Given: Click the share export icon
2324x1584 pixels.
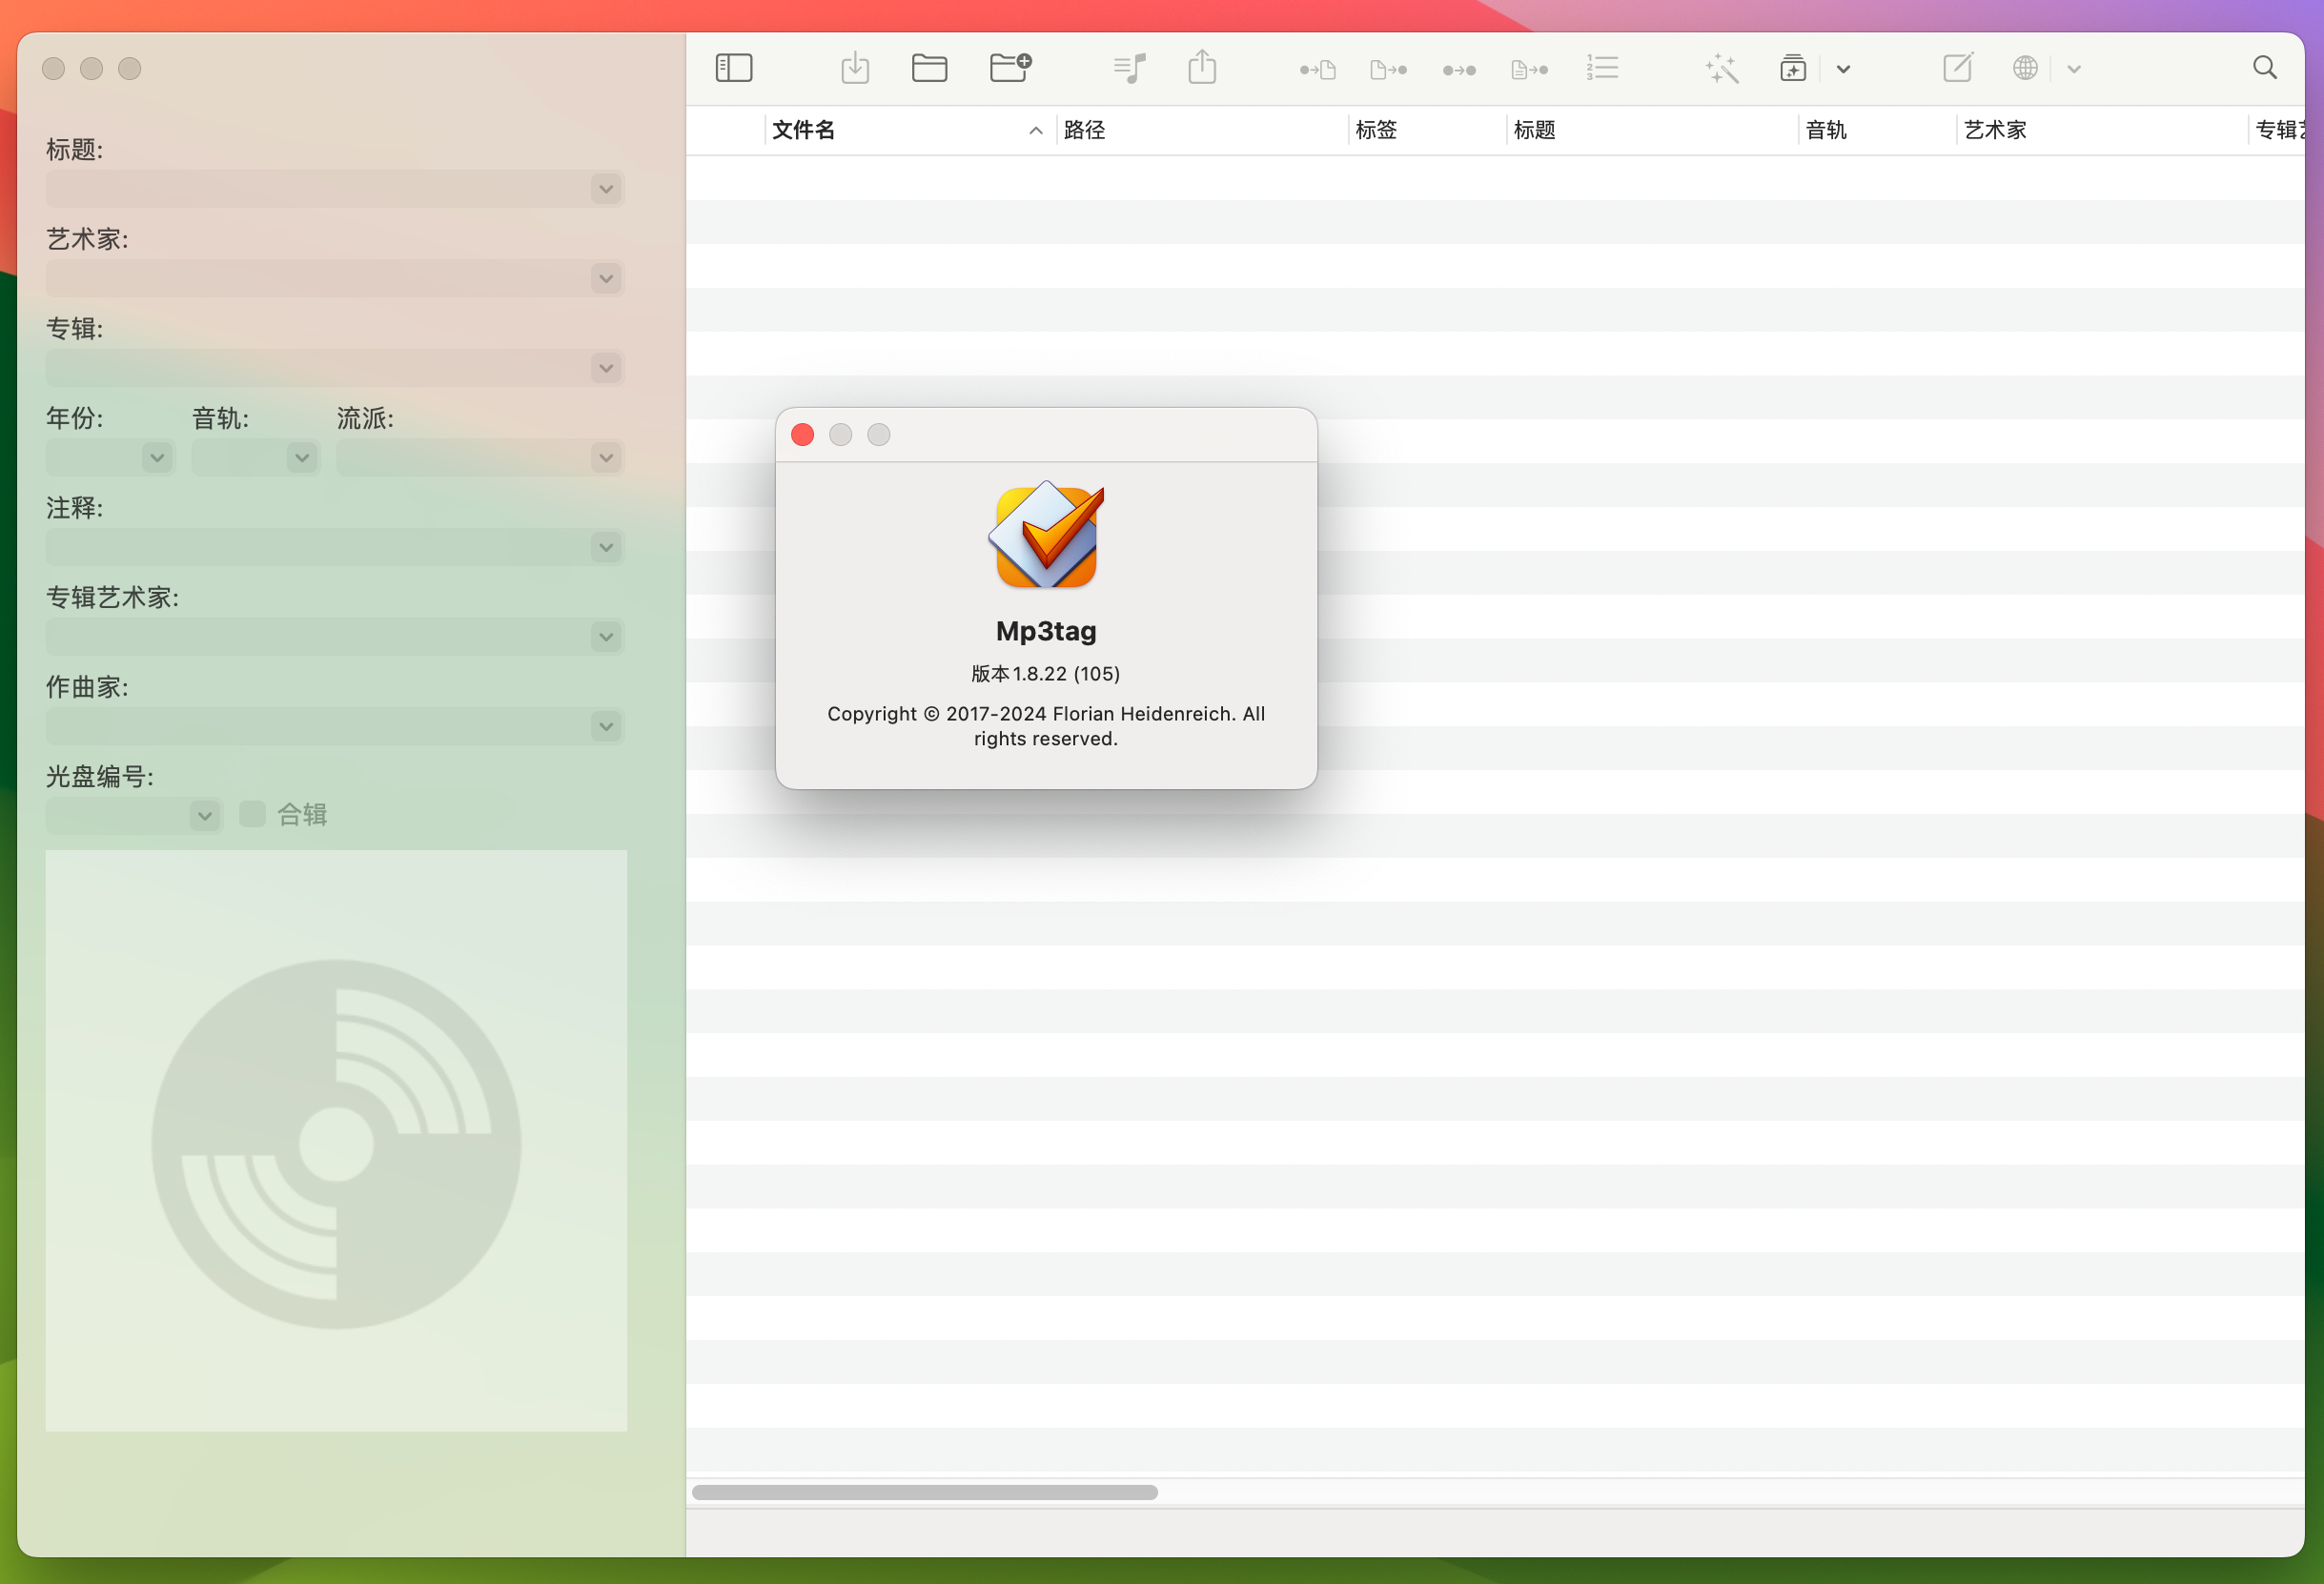Looking at the screenshot, I should [1202, 67].
